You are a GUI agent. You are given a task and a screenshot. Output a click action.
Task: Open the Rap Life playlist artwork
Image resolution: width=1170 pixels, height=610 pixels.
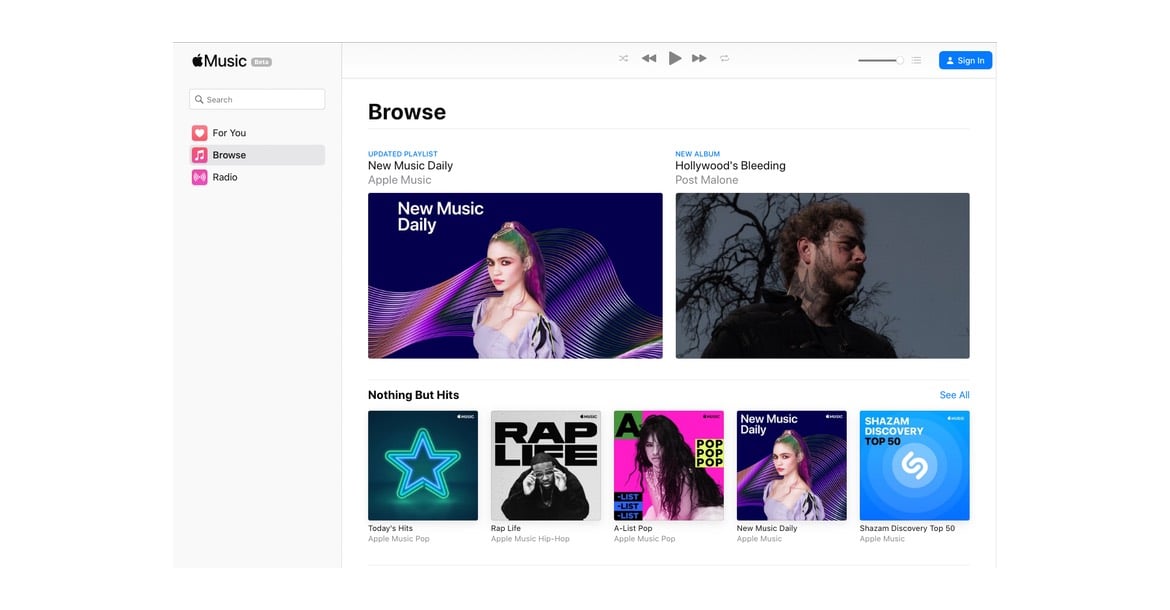pyautogui.click(x=545, y=465)
